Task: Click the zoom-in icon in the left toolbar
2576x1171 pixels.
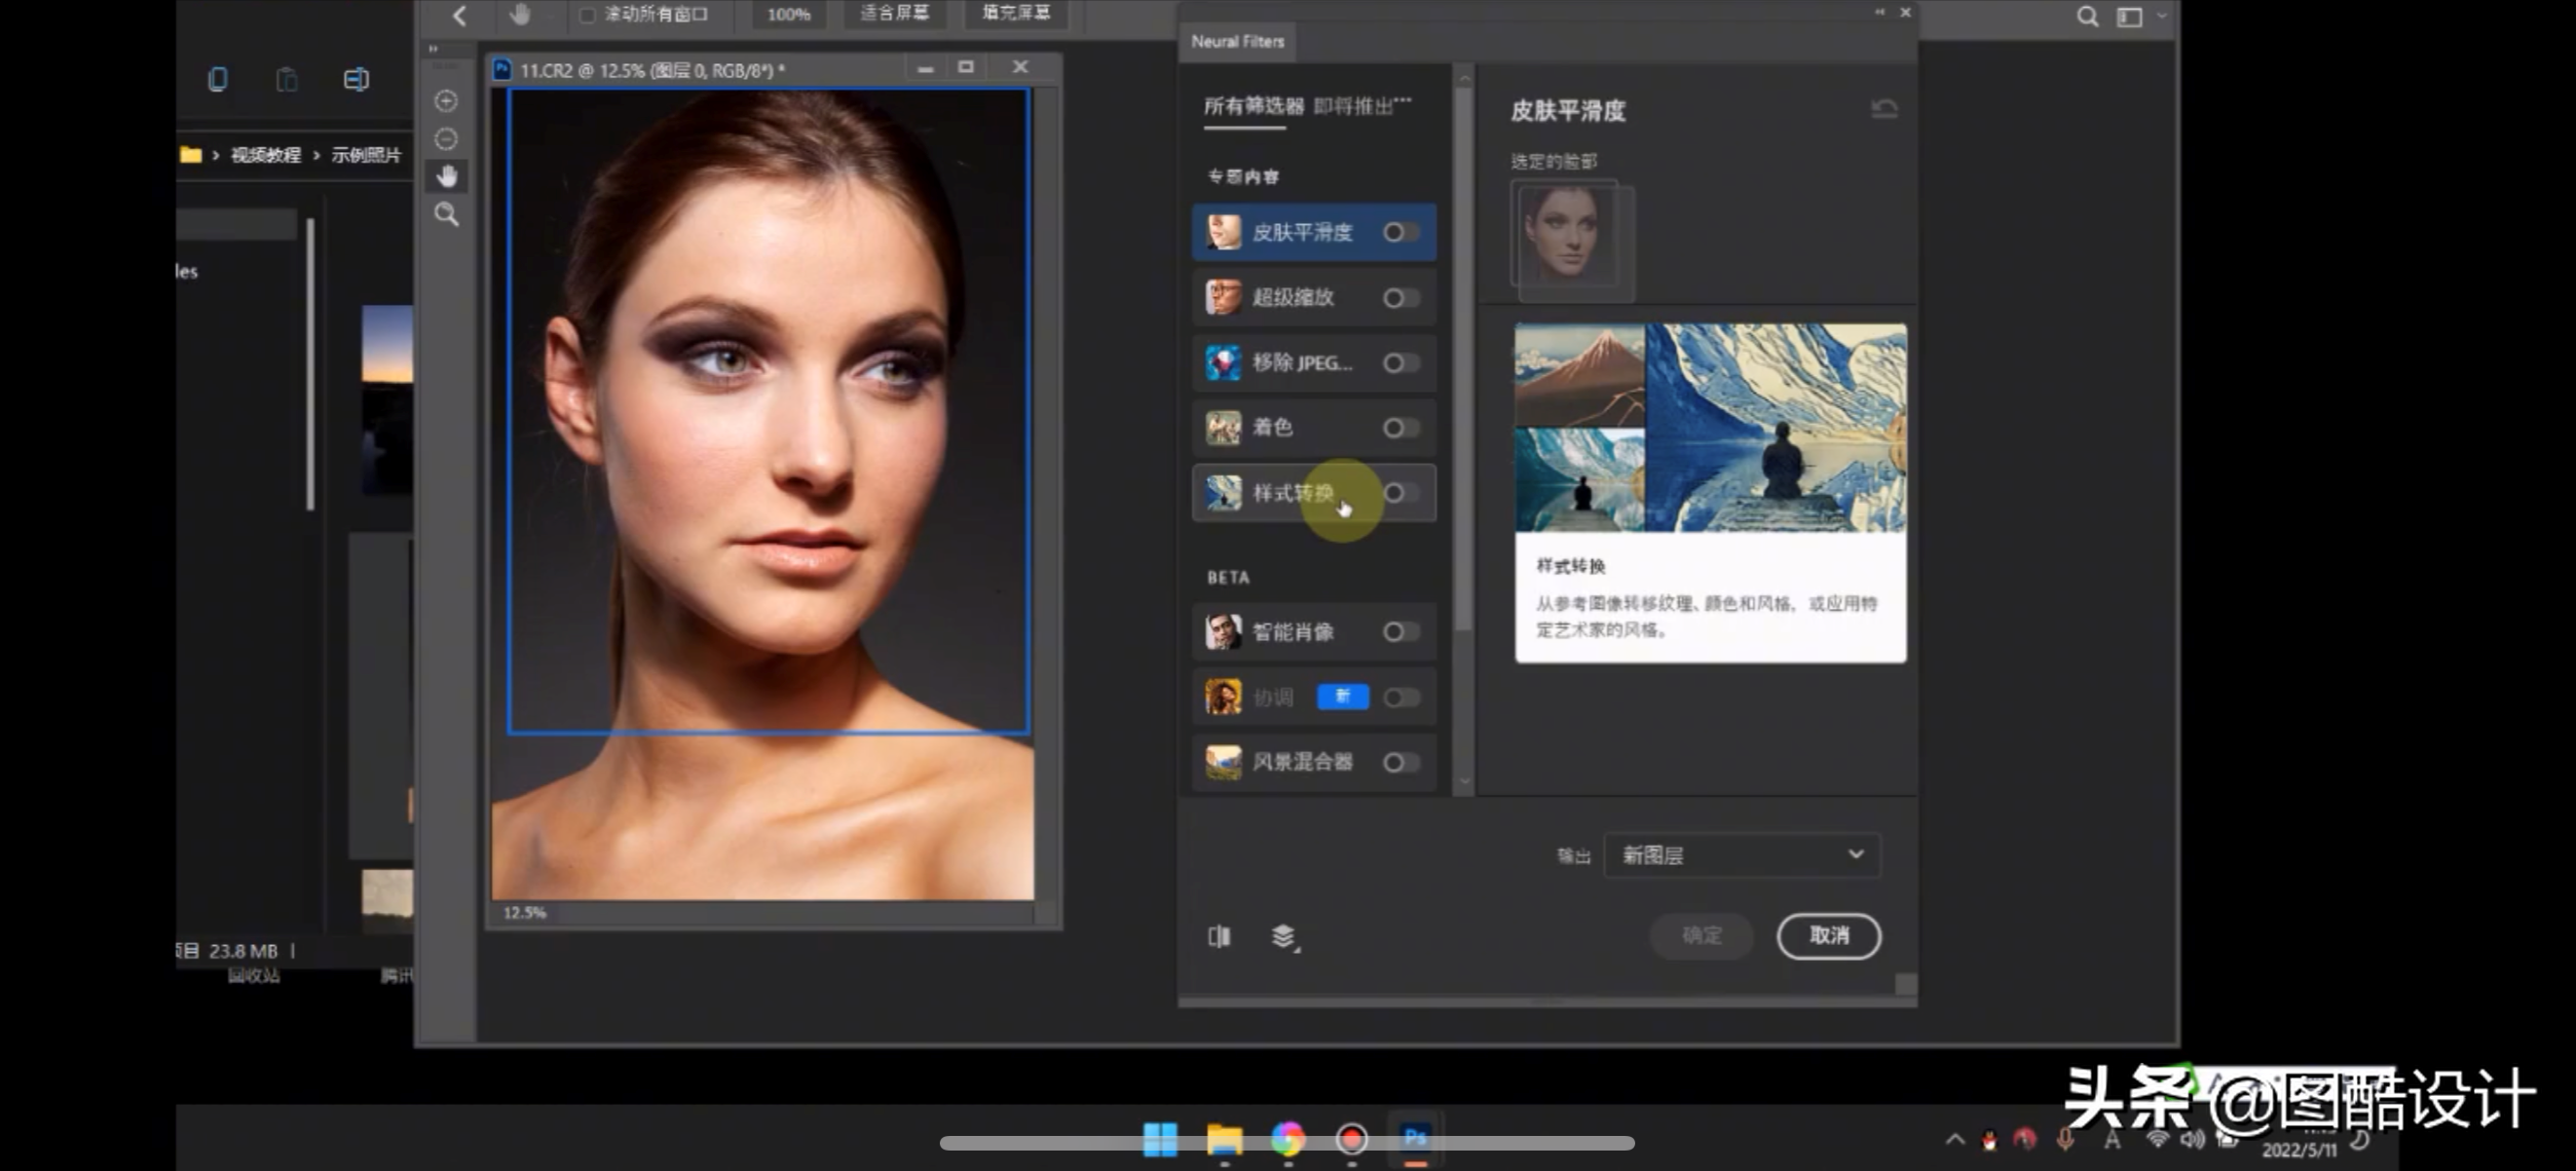Action: click(x=447, y=101)
